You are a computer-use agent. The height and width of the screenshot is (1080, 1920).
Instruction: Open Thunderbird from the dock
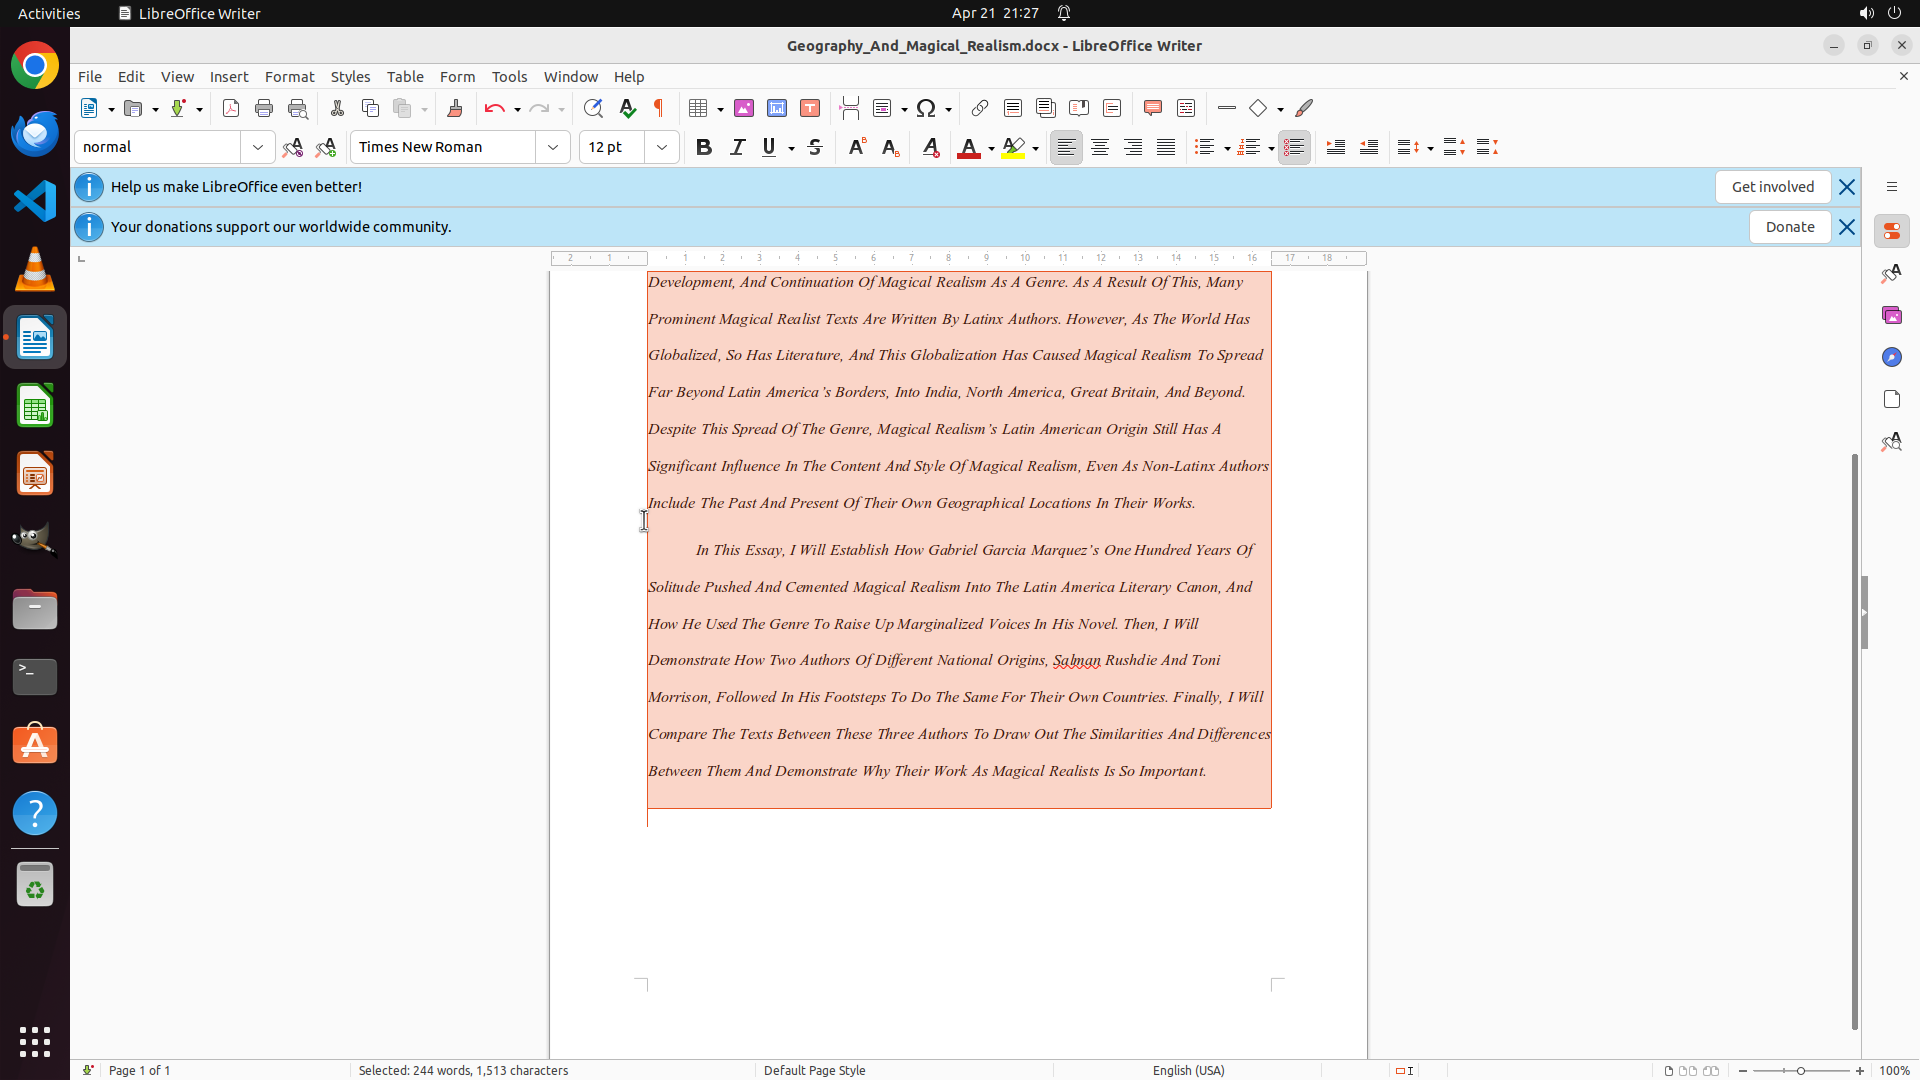click(x=35, y=133)
